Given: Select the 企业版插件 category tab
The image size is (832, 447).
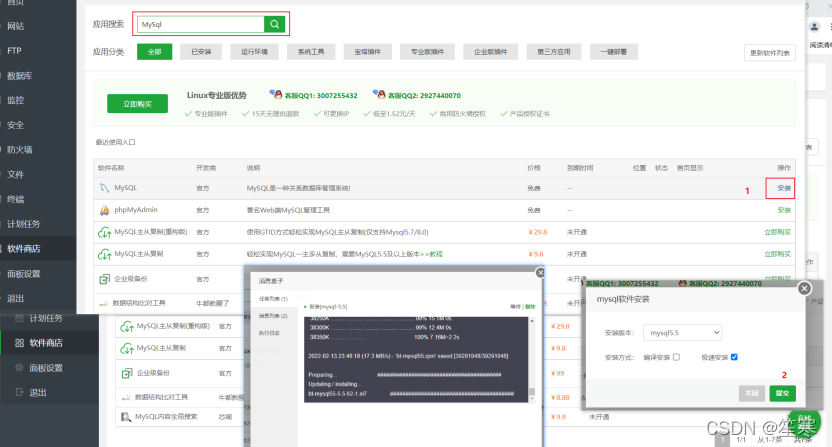Looking at the screenshot, I should pos(490,52).
